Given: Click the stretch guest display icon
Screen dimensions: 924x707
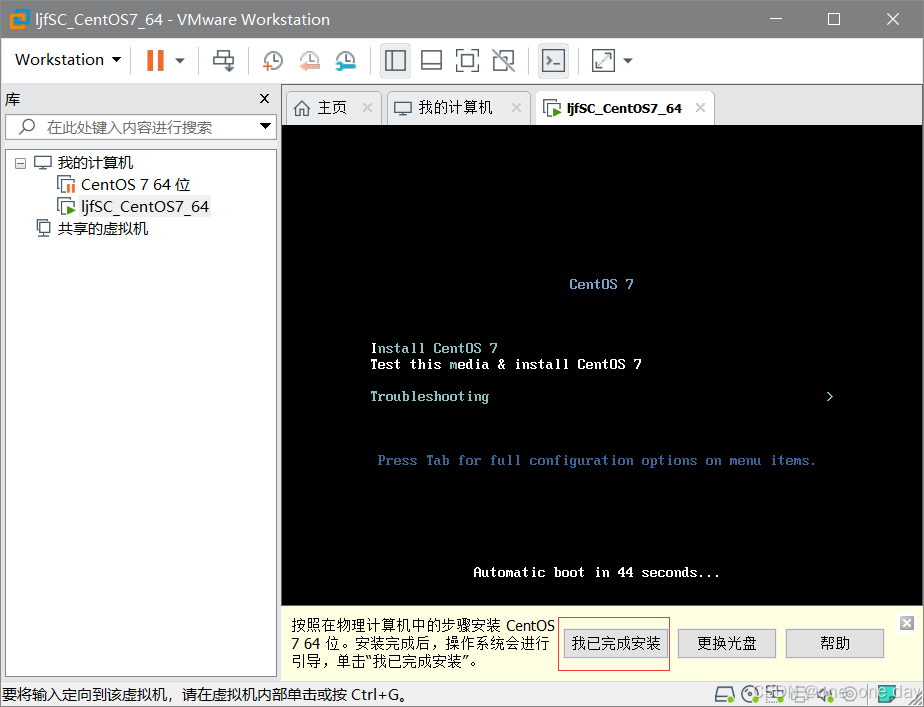Looking at the screenshot, I should coord(603,60).
